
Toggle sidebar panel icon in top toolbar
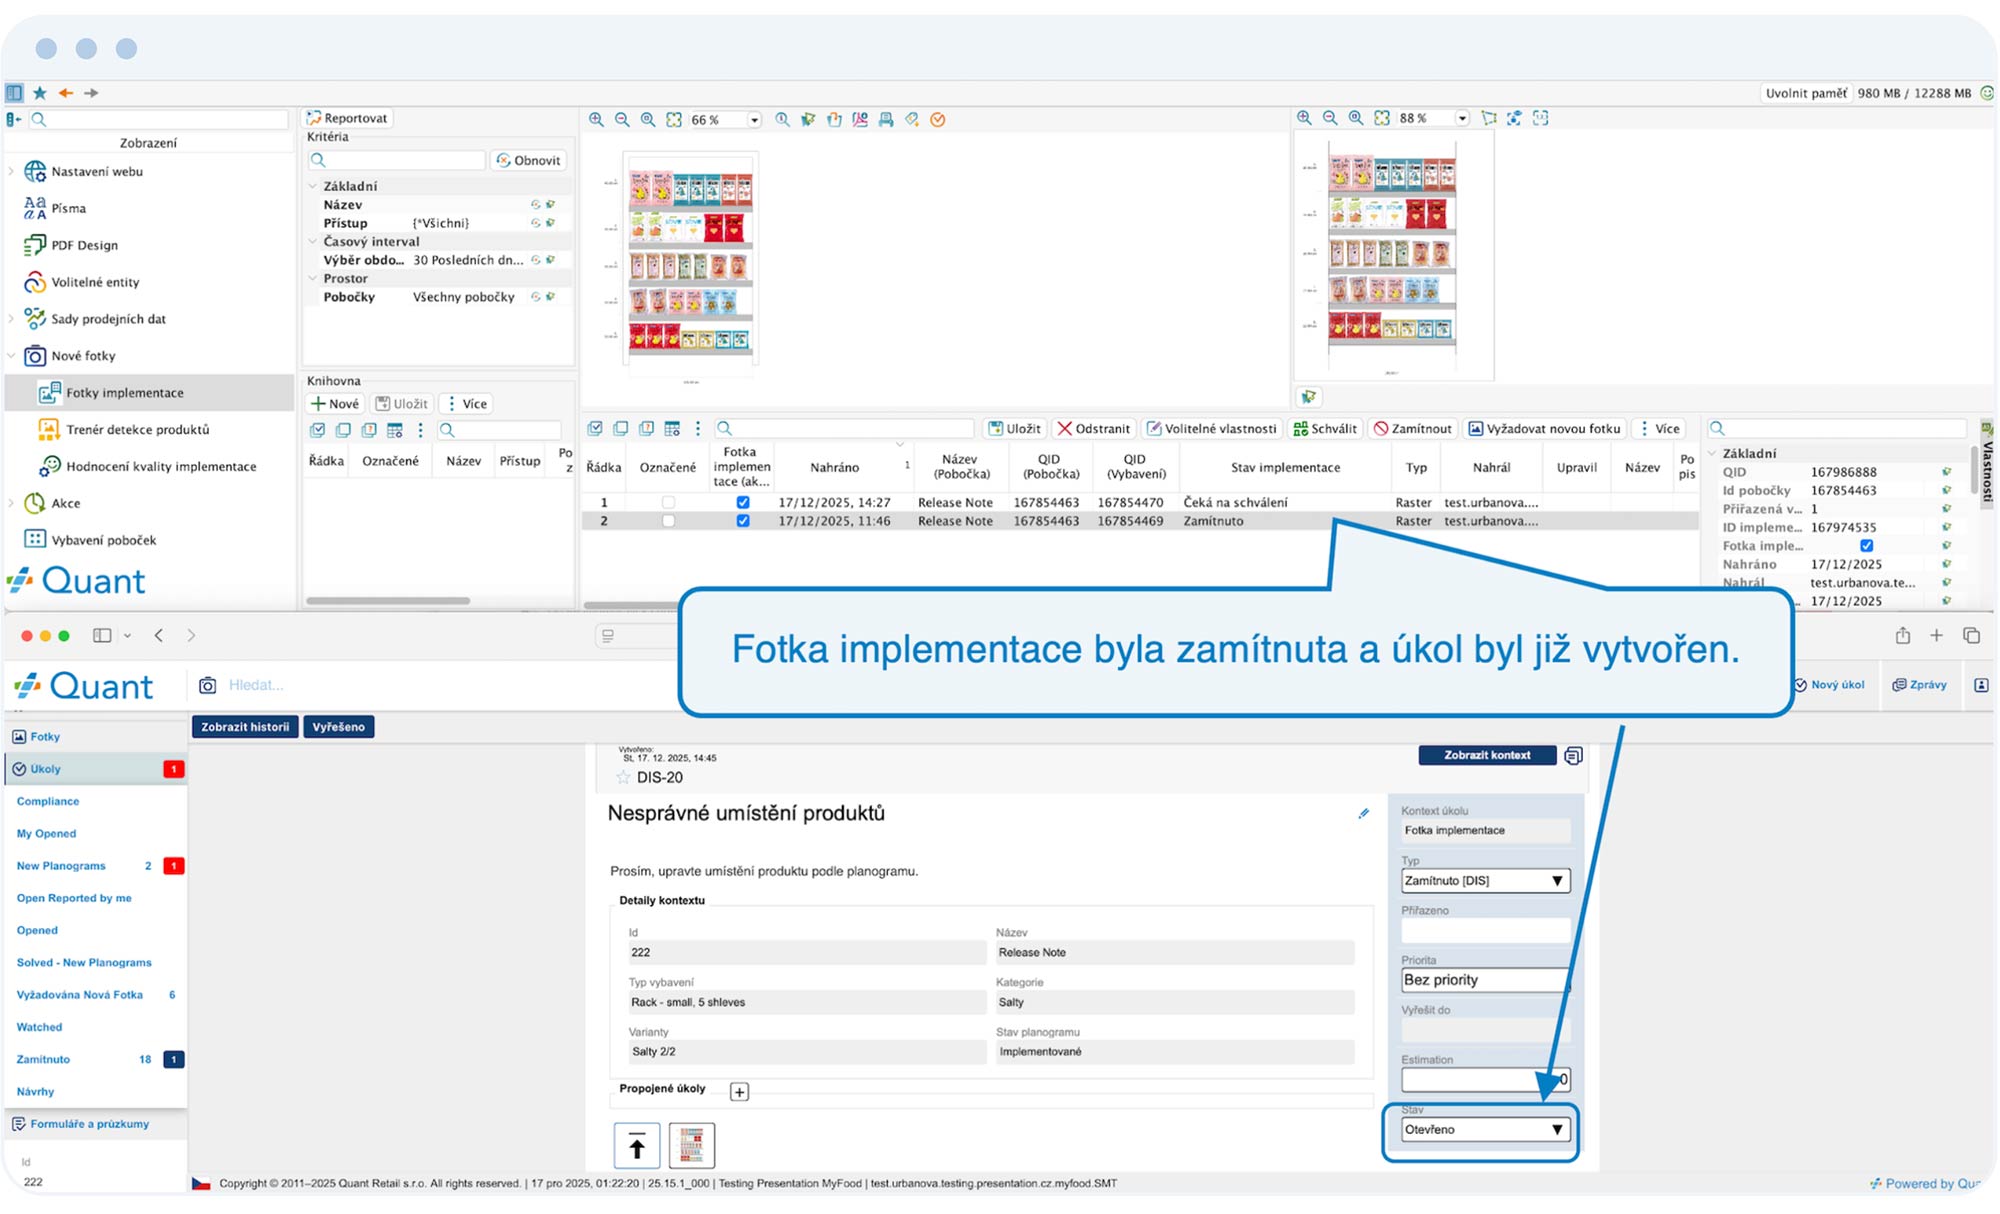click(14, 93)
